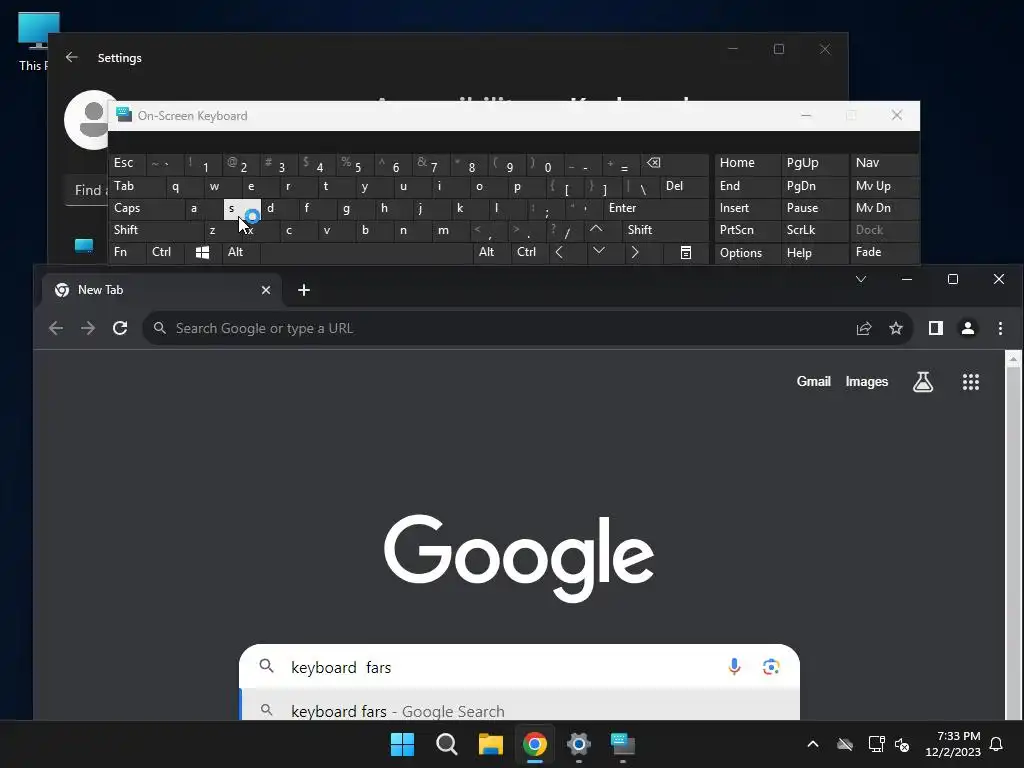Open On-Screen Keyboard Options

747,253
